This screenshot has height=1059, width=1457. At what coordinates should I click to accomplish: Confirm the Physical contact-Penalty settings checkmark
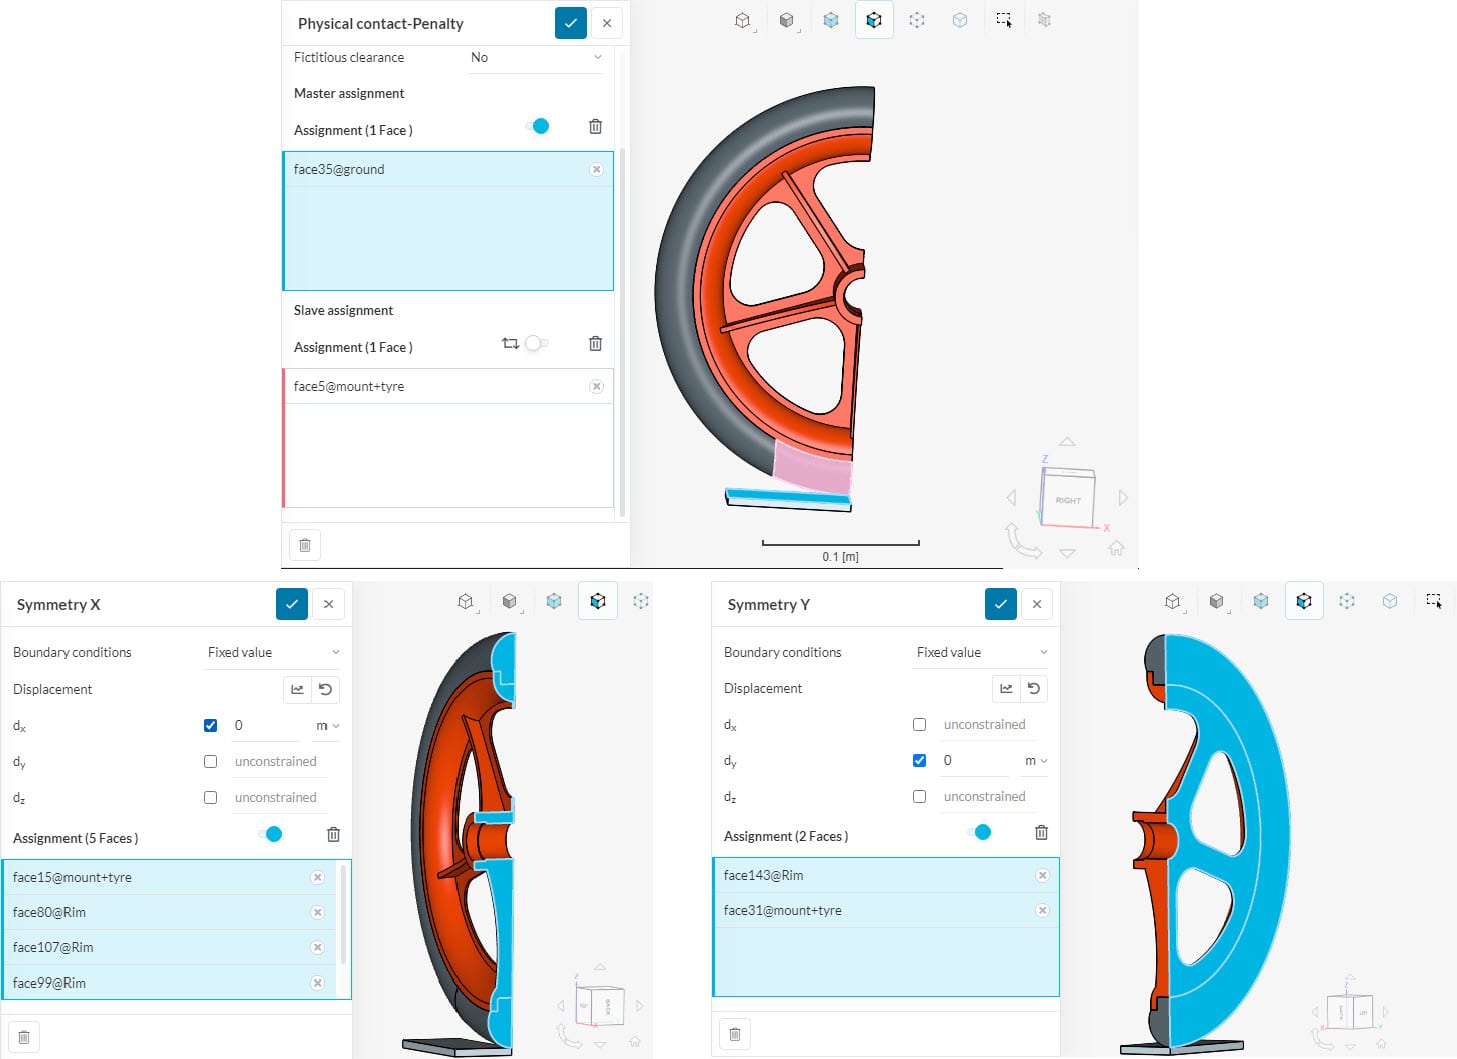tap(570, 23)
